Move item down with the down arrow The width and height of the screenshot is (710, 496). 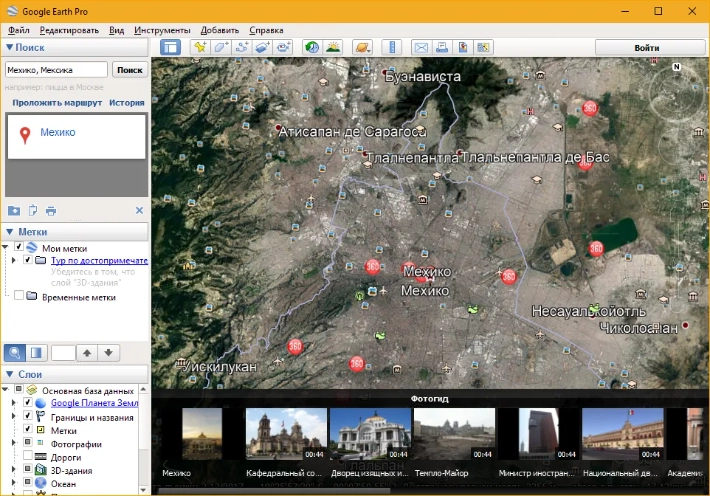click(109, 353)
